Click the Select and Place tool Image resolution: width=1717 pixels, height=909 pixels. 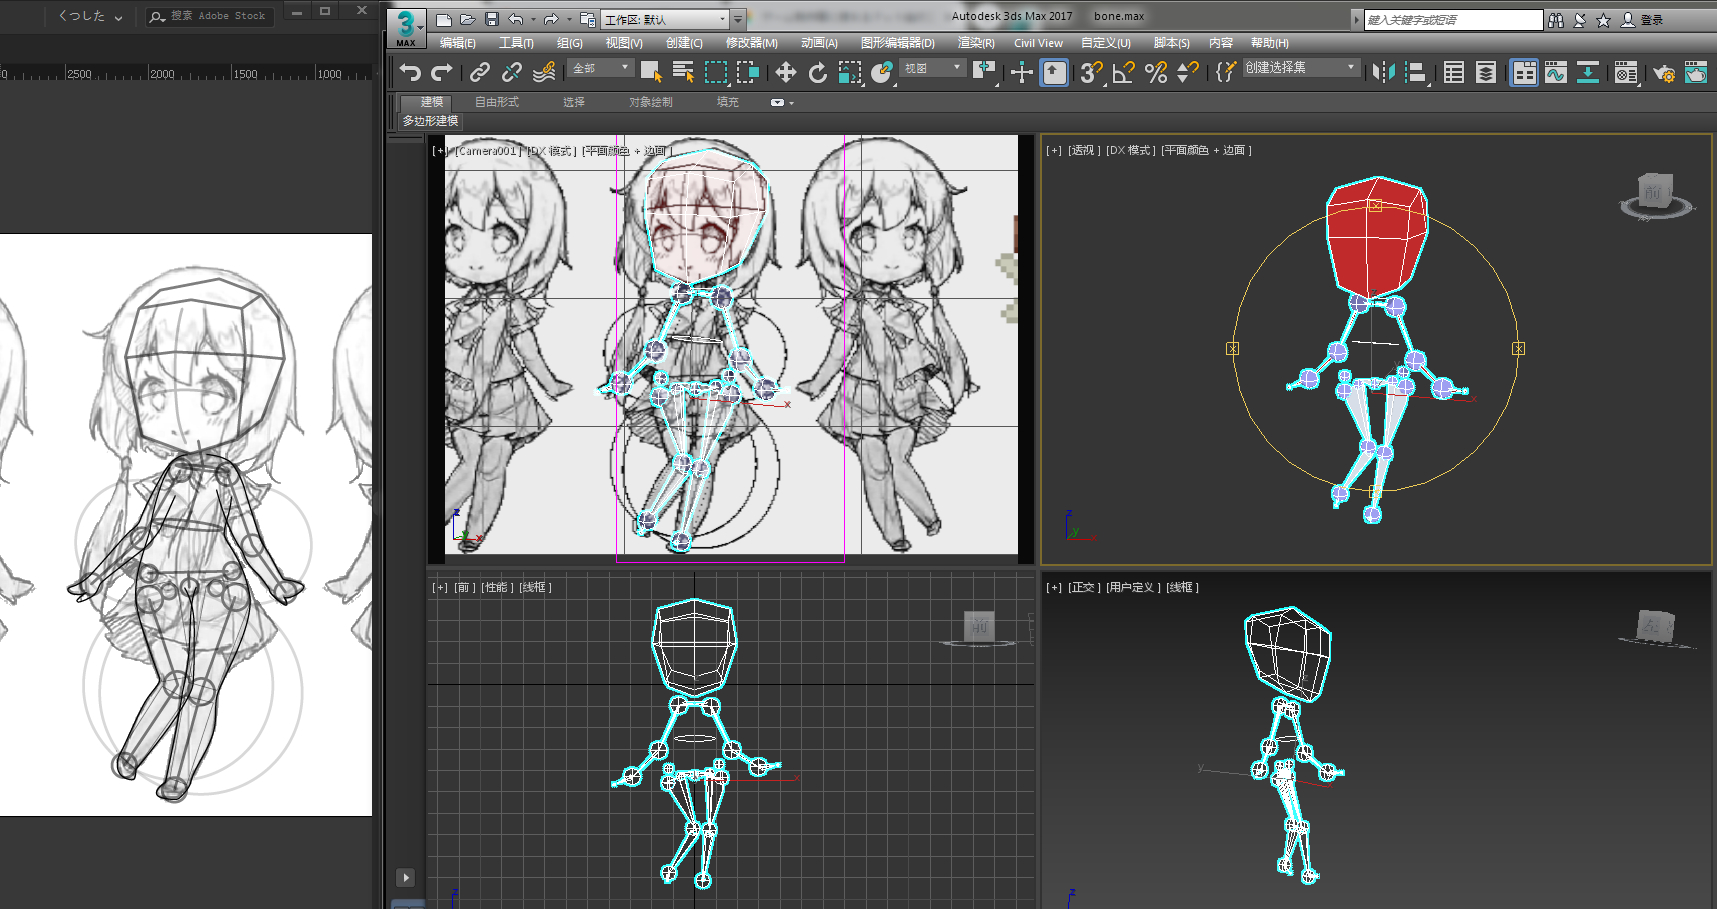pyautogui.click(x=882, y=72)
